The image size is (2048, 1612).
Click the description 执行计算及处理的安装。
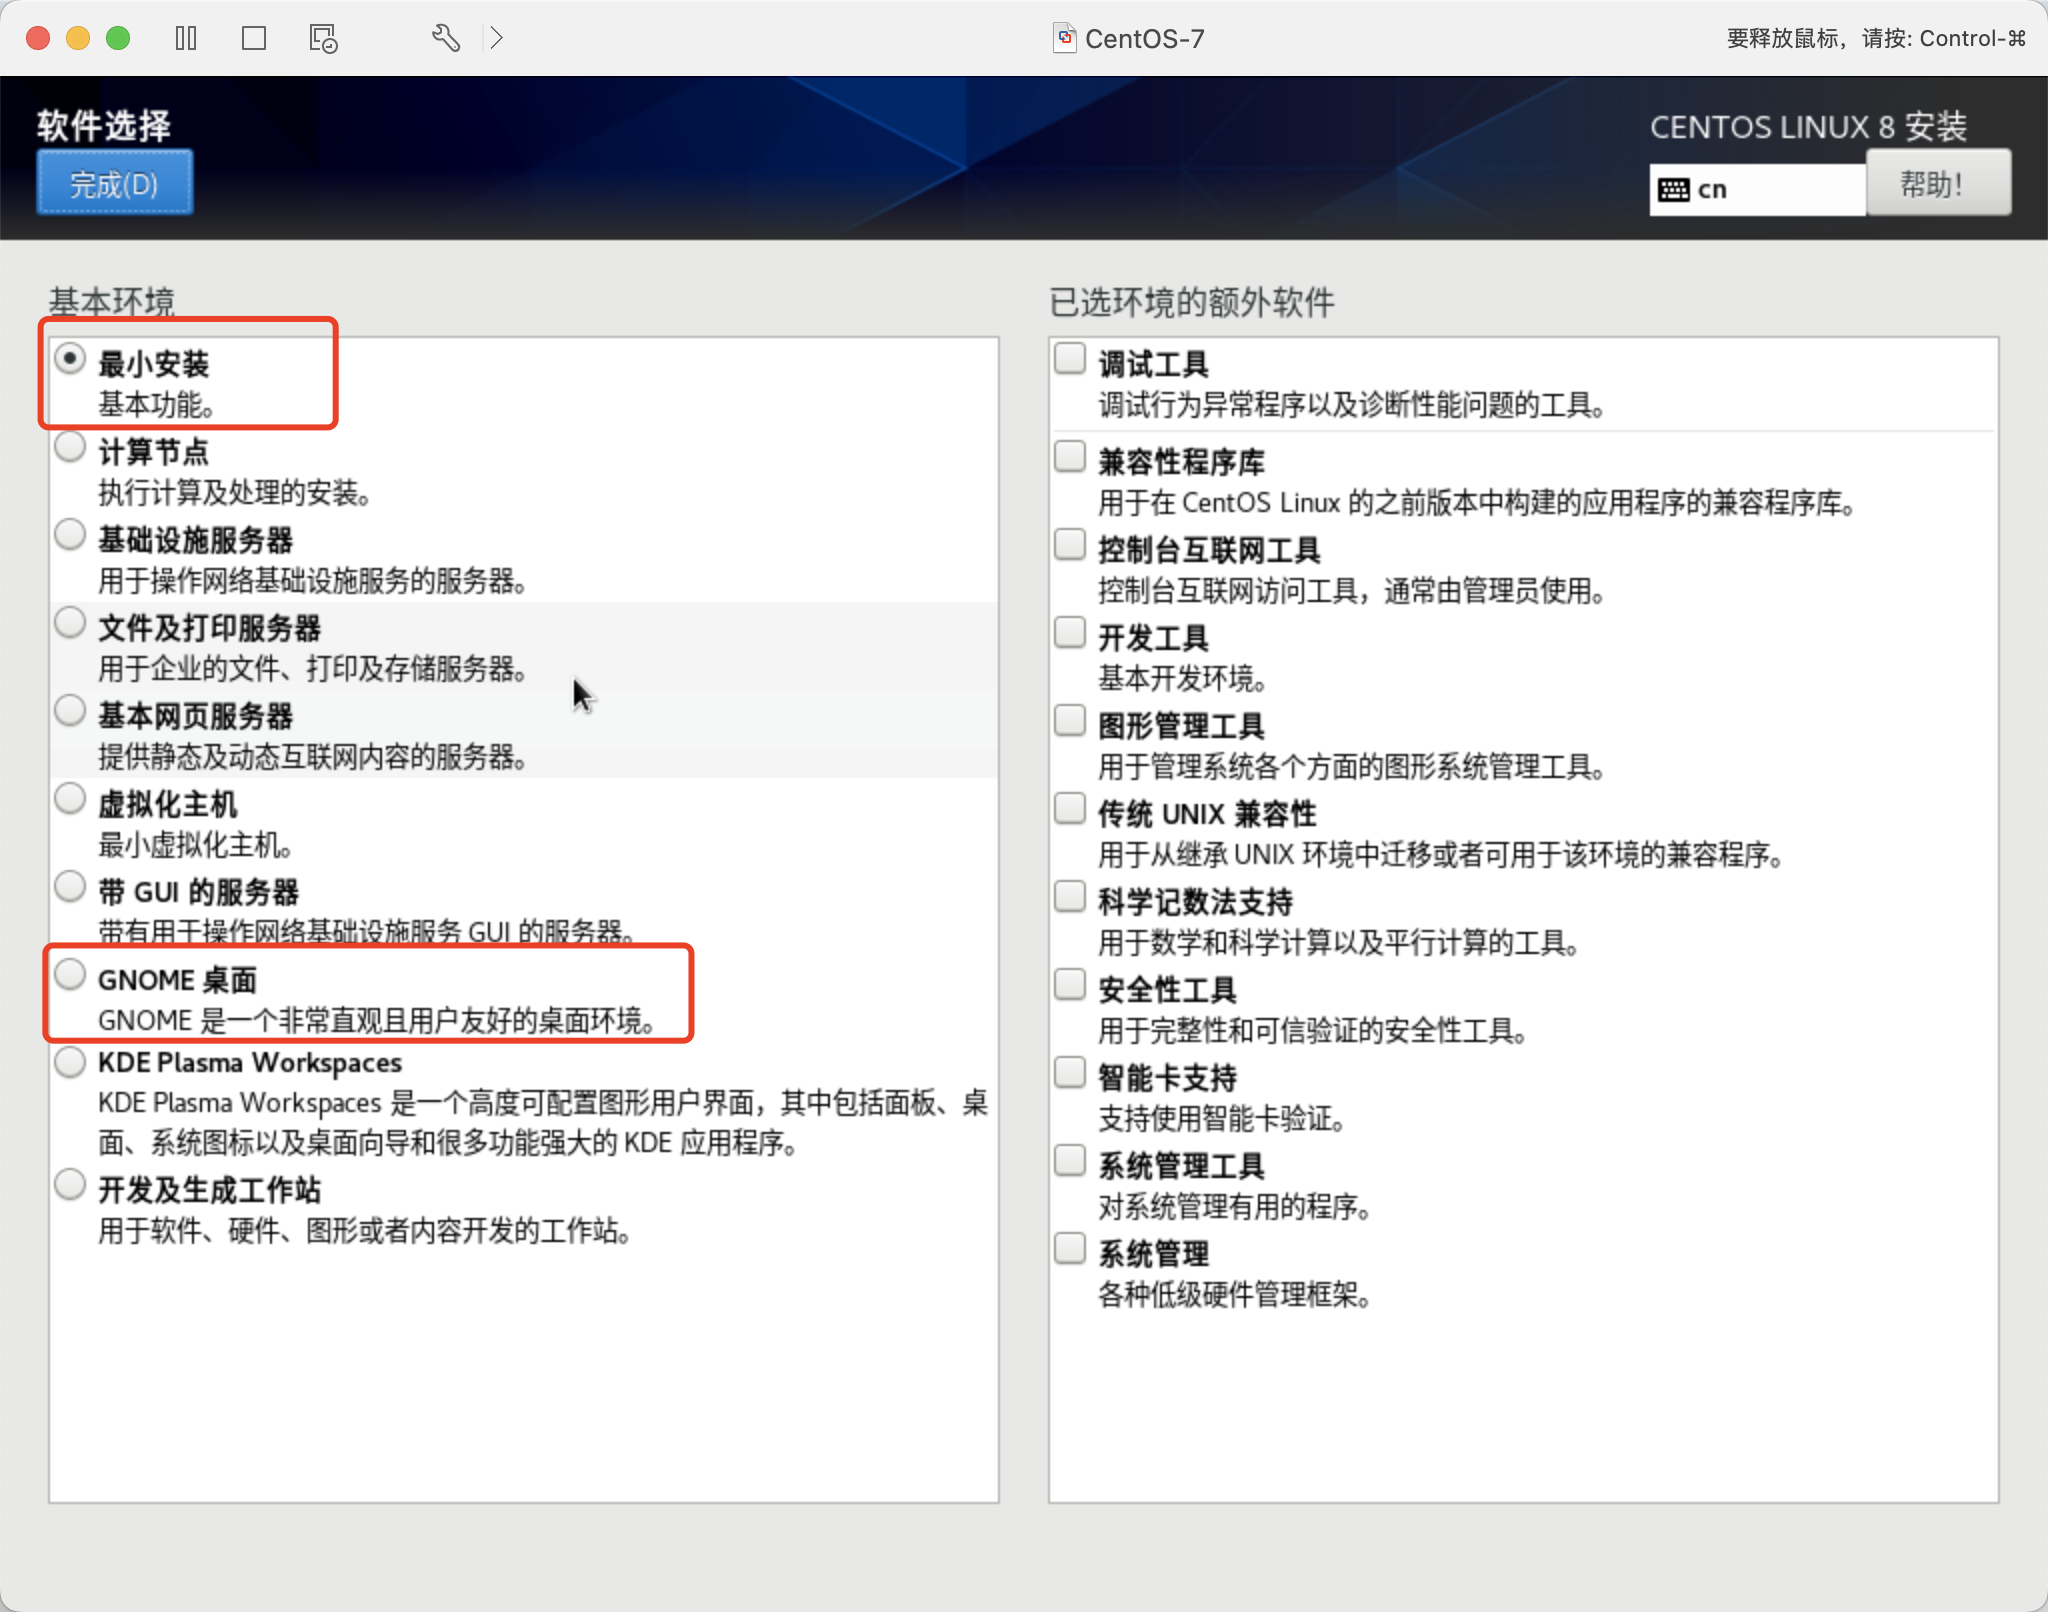(234, 493)
